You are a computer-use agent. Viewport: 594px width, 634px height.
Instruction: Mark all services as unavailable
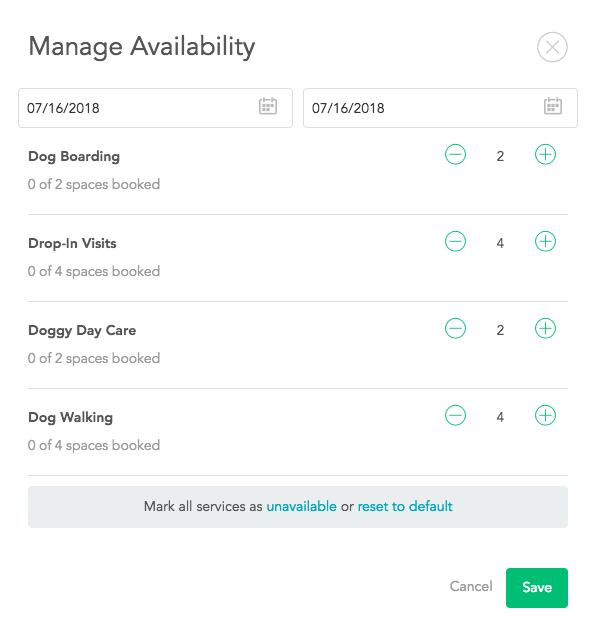[x=301, y=506]
